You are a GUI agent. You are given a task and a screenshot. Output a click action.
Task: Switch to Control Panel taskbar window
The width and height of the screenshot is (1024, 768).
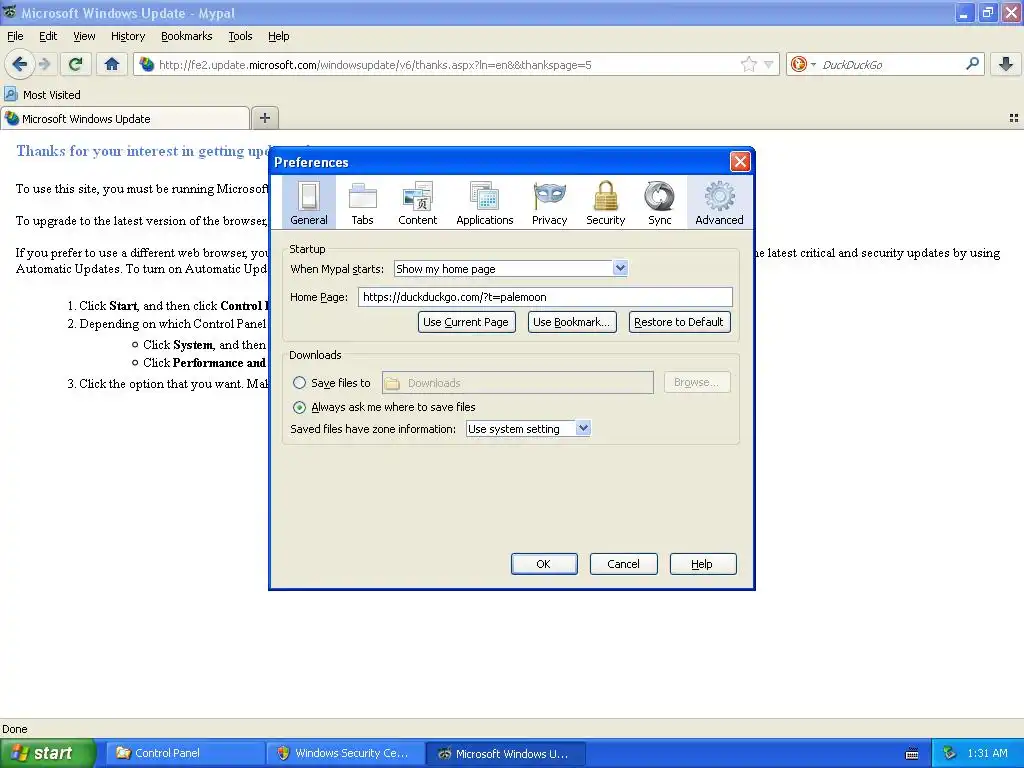click(x=185, y=753)
